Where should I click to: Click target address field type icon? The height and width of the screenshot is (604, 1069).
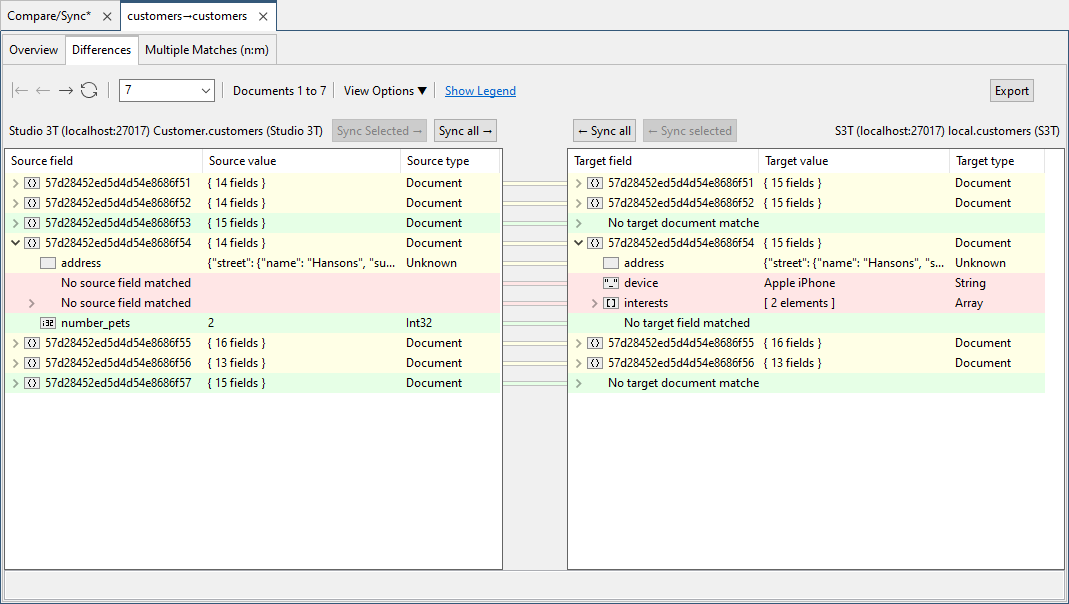611,263
